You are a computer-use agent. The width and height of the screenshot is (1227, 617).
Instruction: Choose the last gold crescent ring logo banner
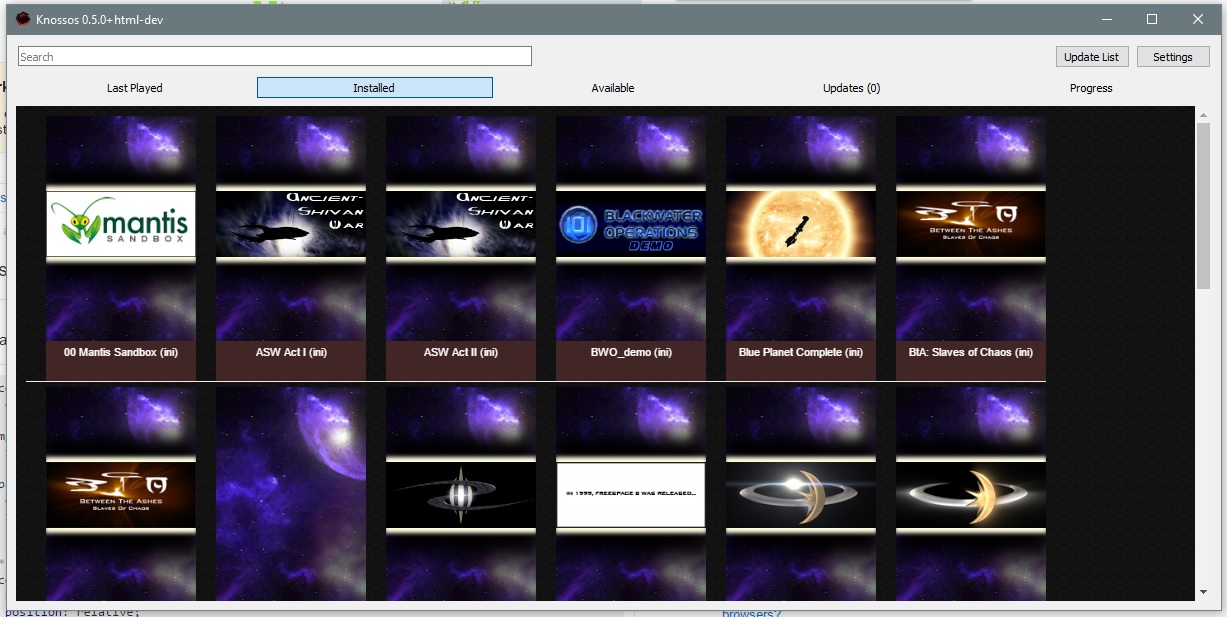[x=971, y=495]
